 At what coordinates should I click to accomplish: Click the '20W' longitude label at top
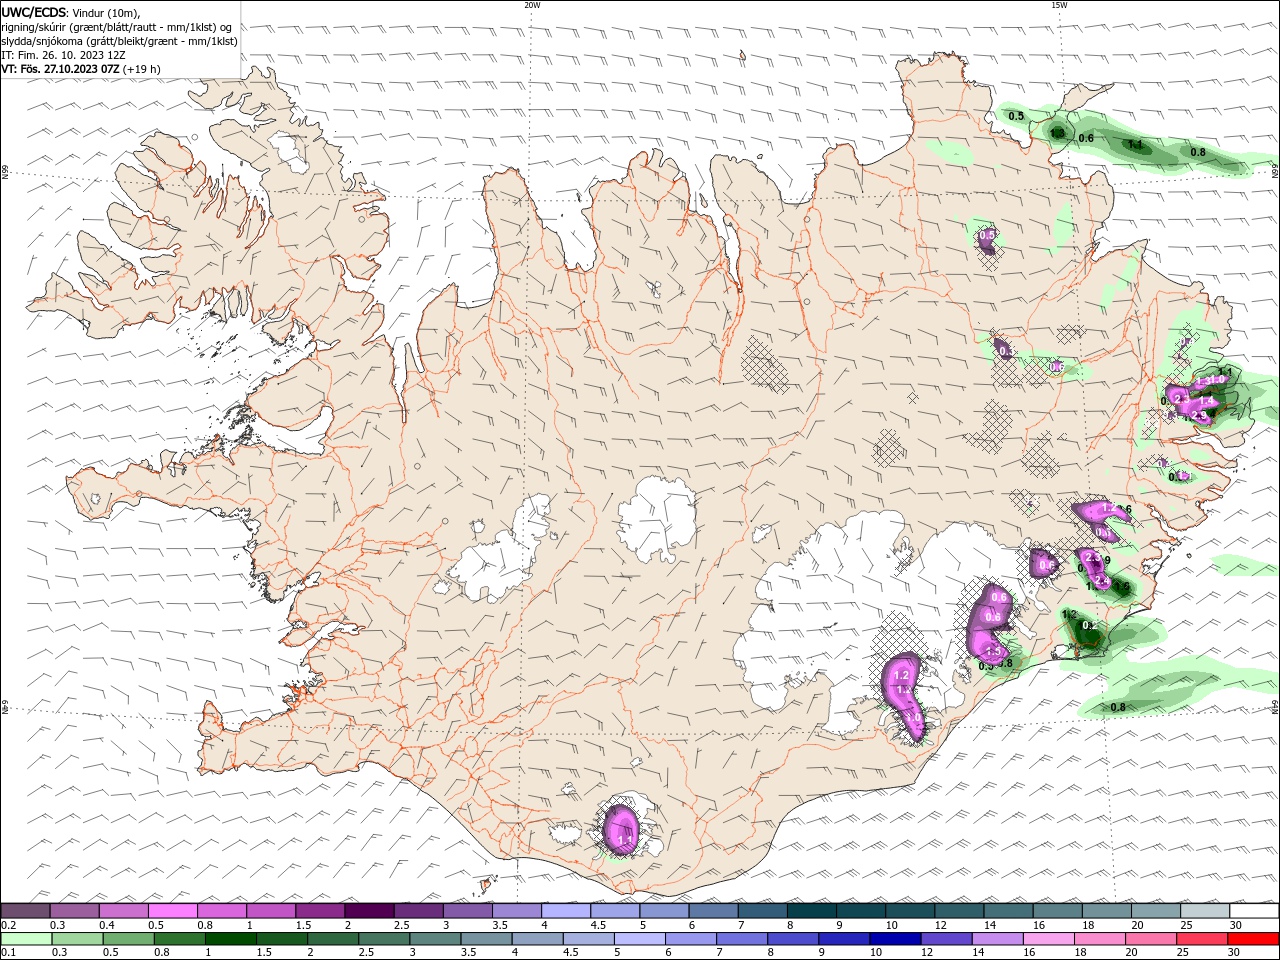(532, 5)
